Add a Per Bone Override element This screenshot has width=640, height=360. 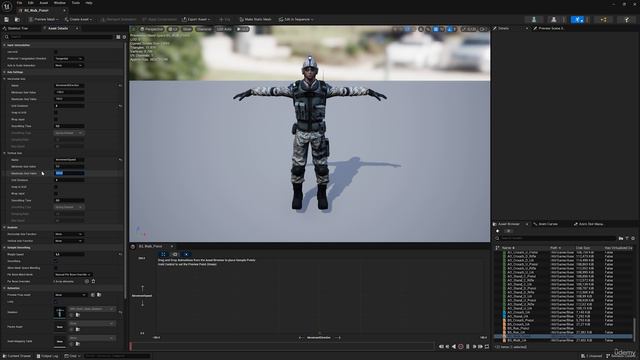pyautogui.click(x=87, y=281)
